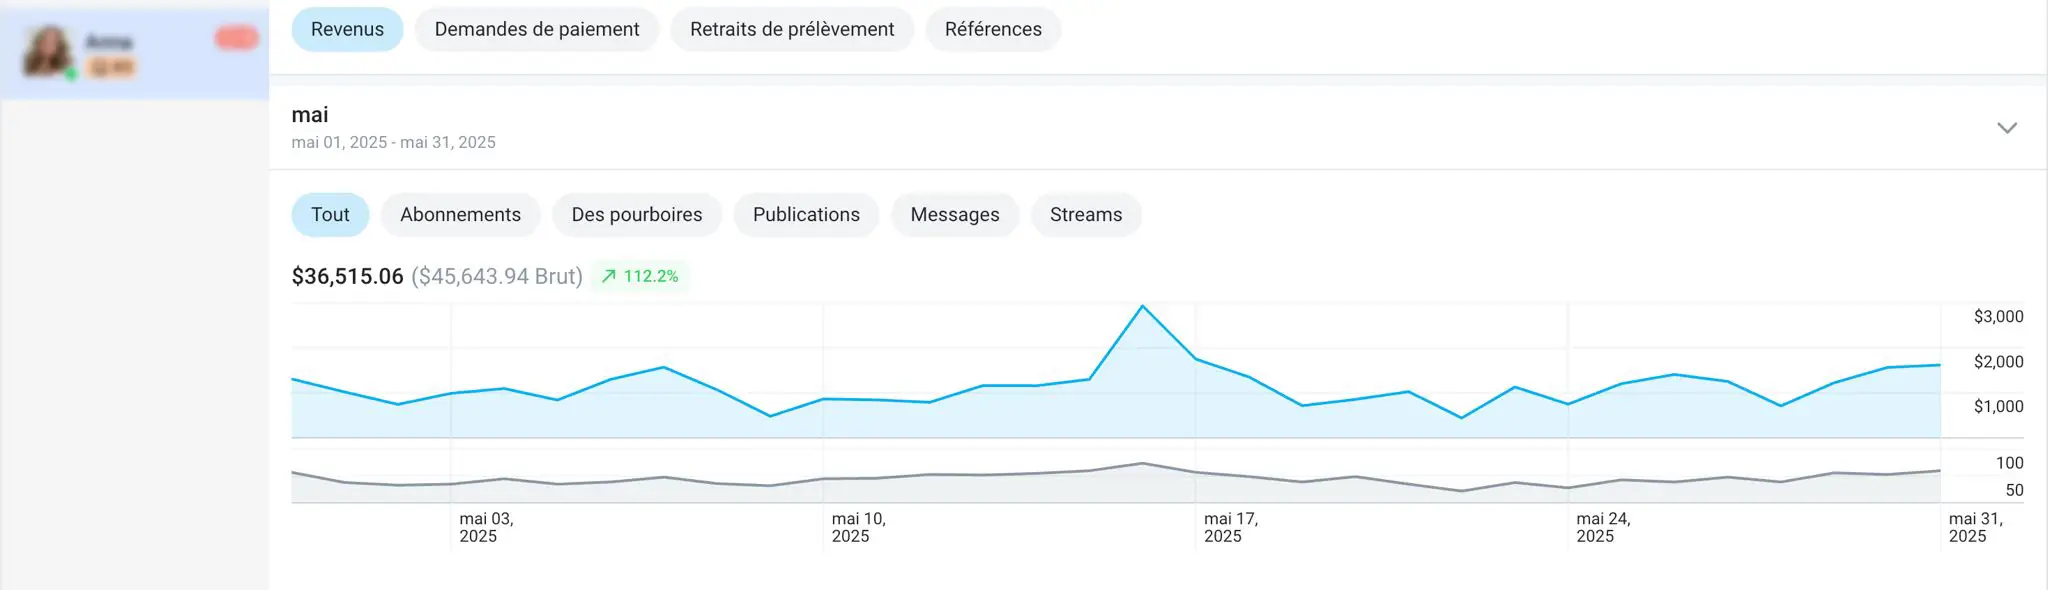The width and height of the screenshot is (2048, 590).
Task: Go to Retraits de prélèvement
Action: click(791, 29)
